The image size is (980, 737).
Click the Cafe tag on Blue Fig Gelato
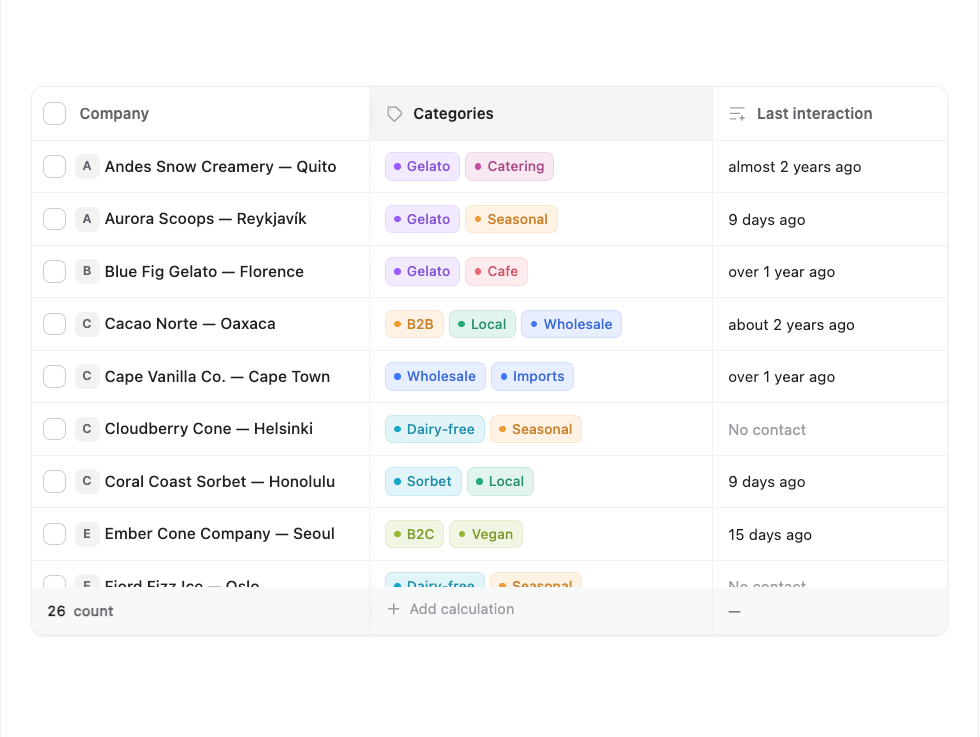coord(496,271)
